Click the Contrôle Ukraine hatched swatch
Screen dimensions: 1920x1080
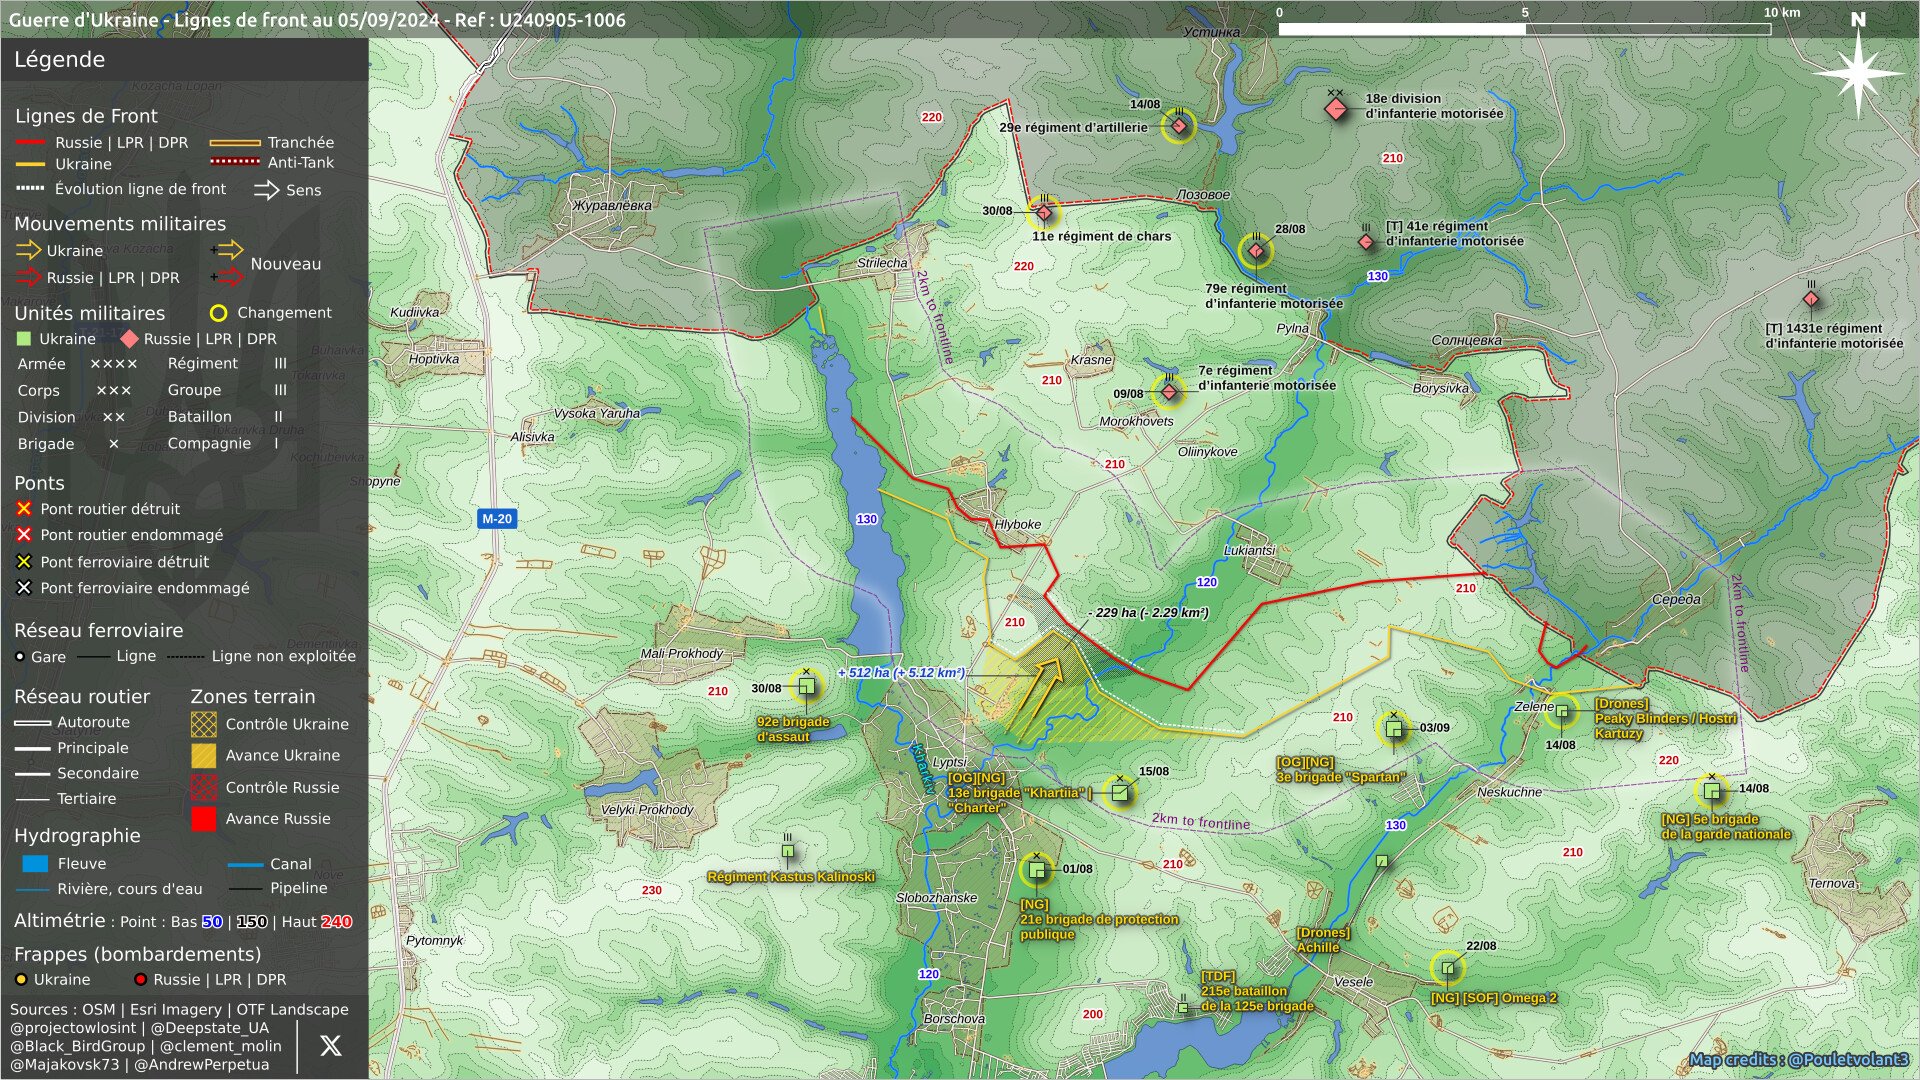point(203,724)
